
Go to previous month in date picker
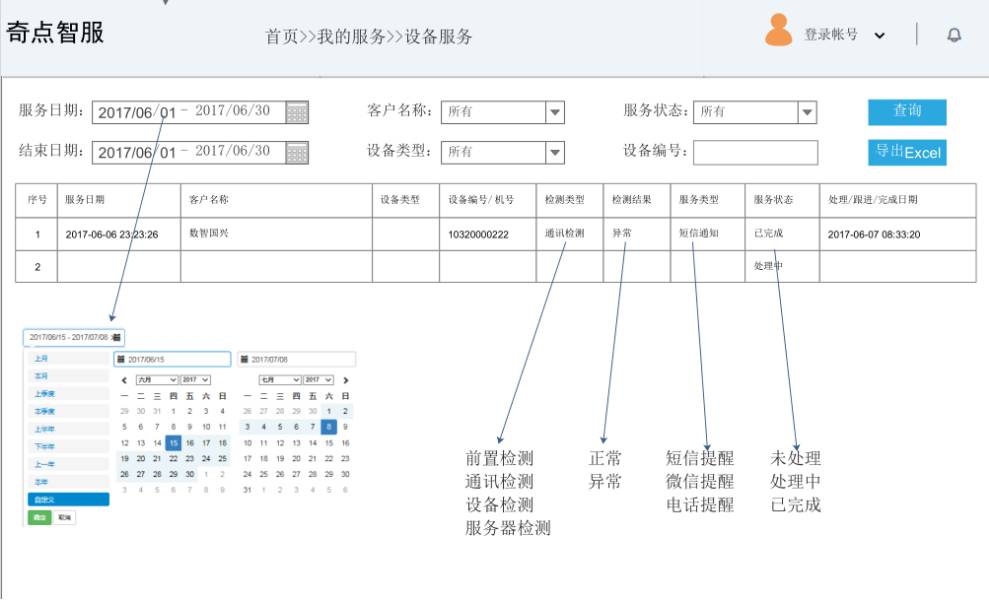124,380
